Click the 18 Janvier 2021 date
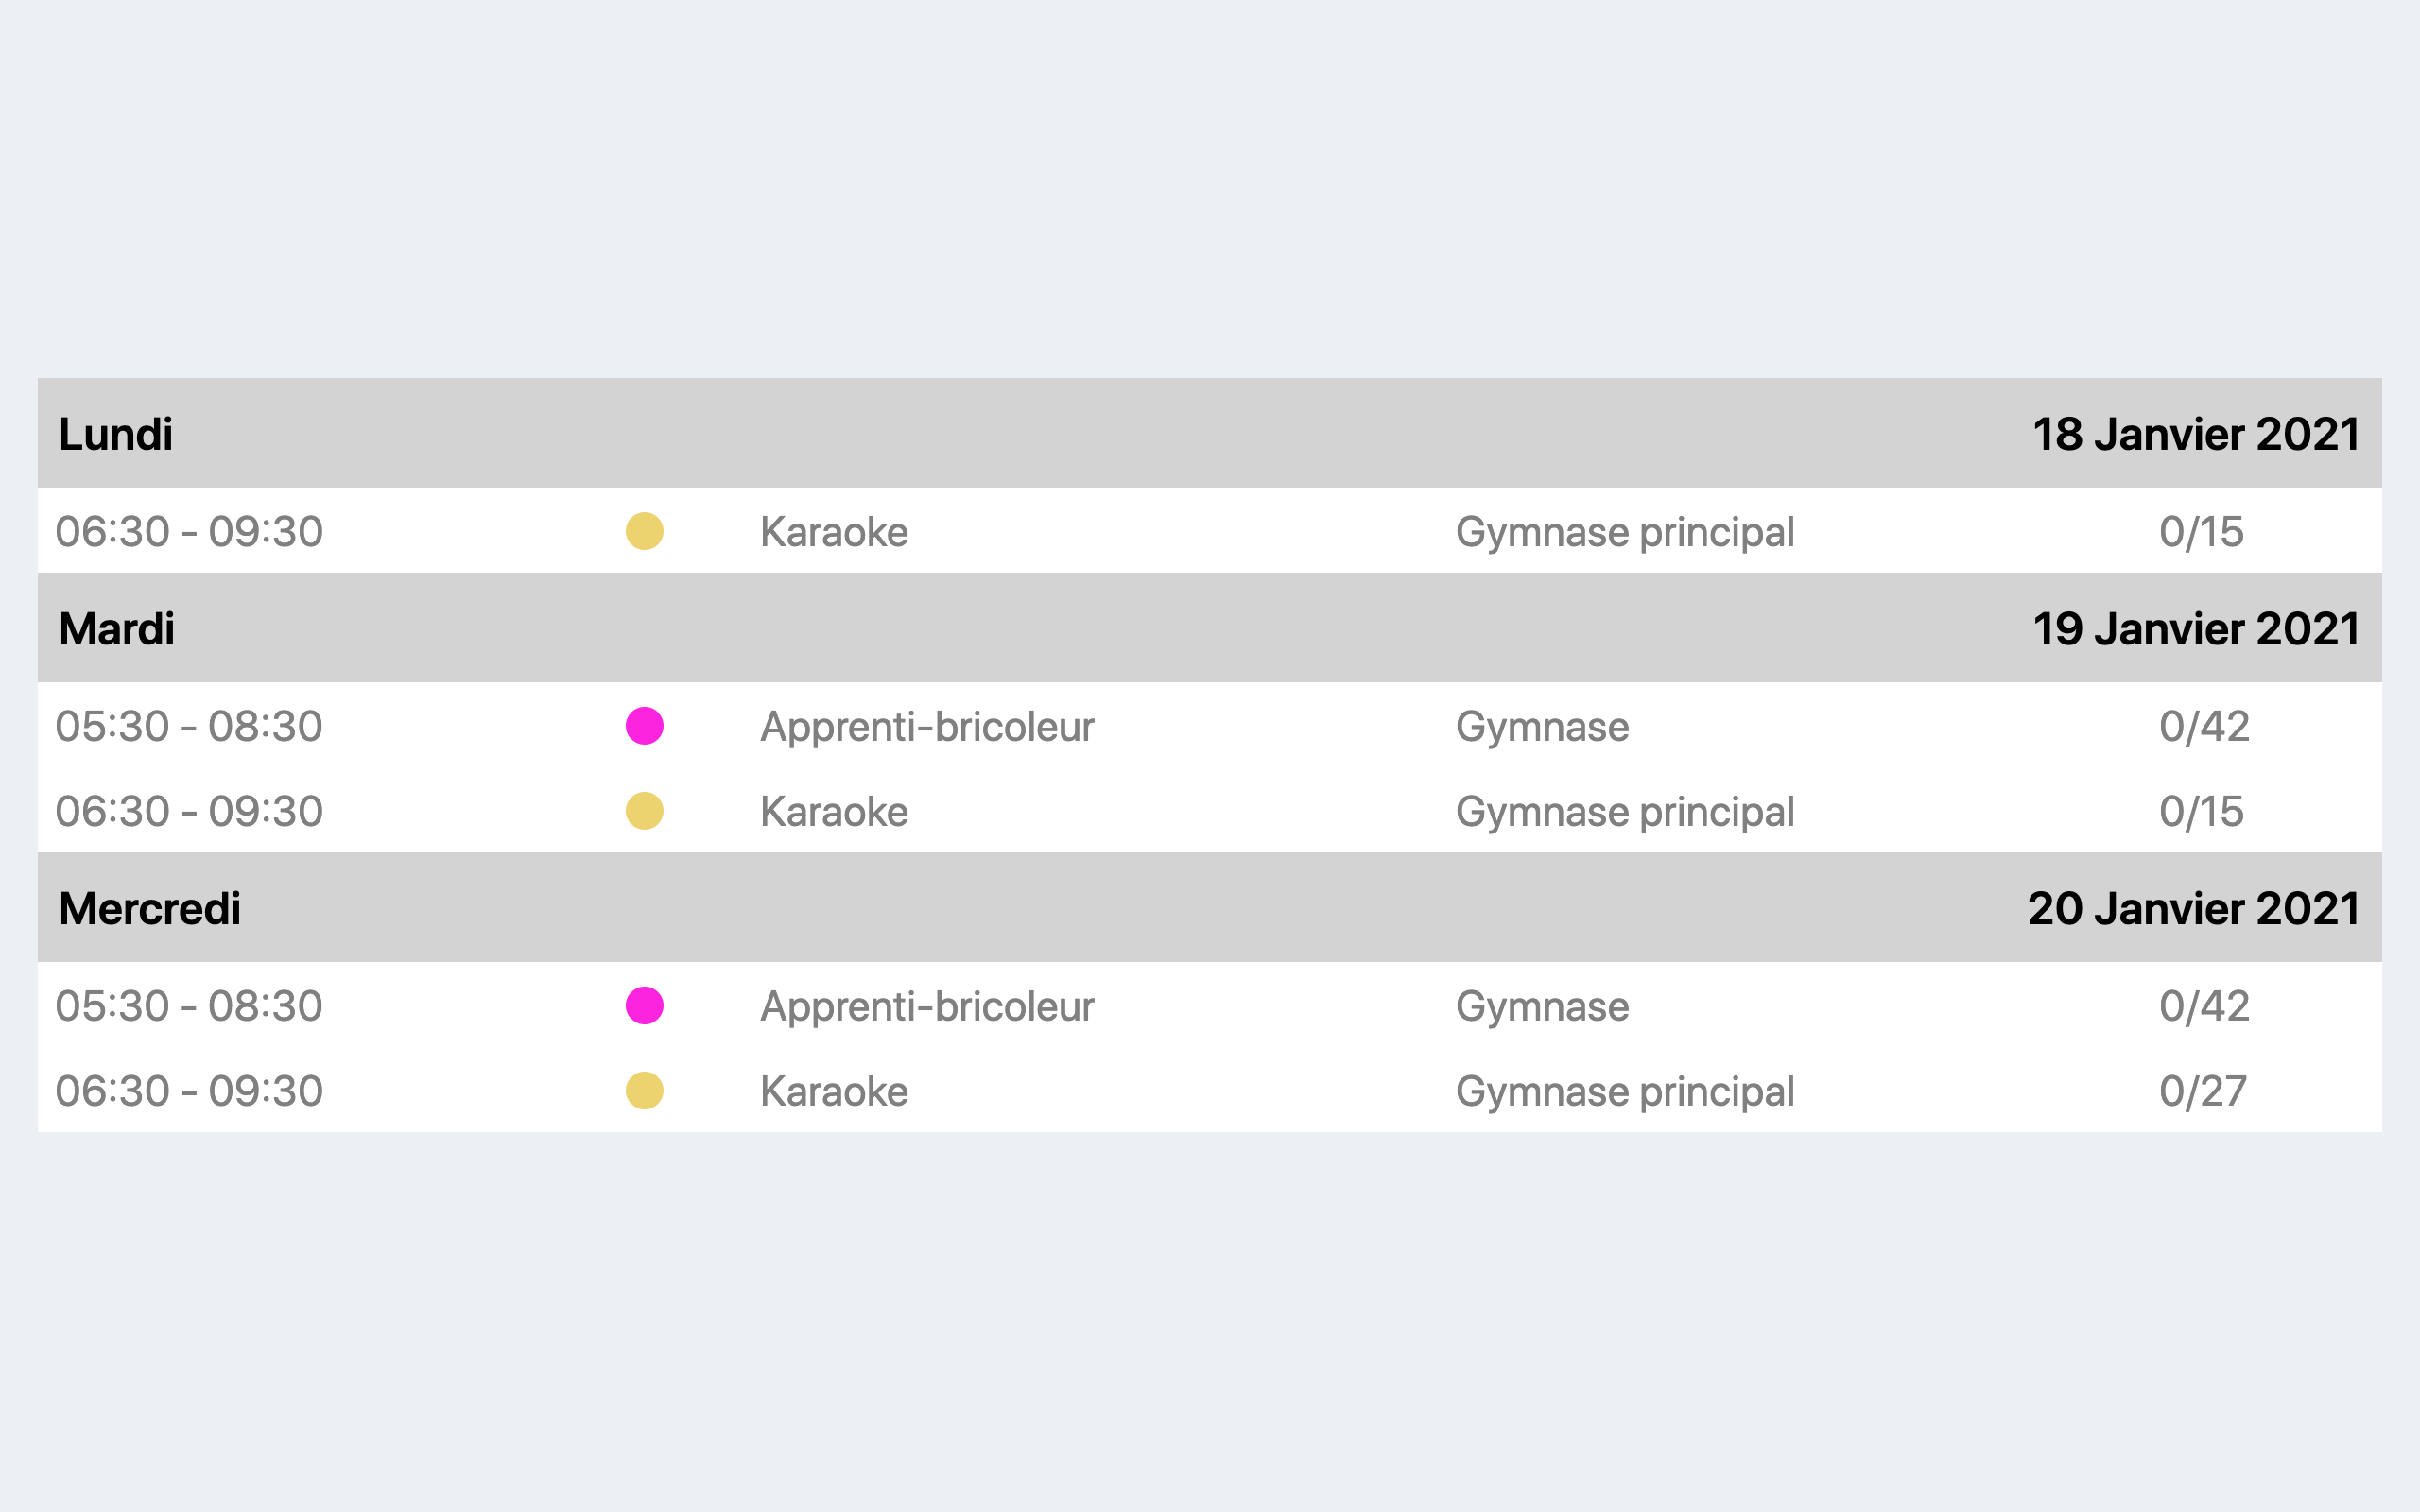The height and width of the screenshot is (1512, 2420). click(x=2196, y=434)
